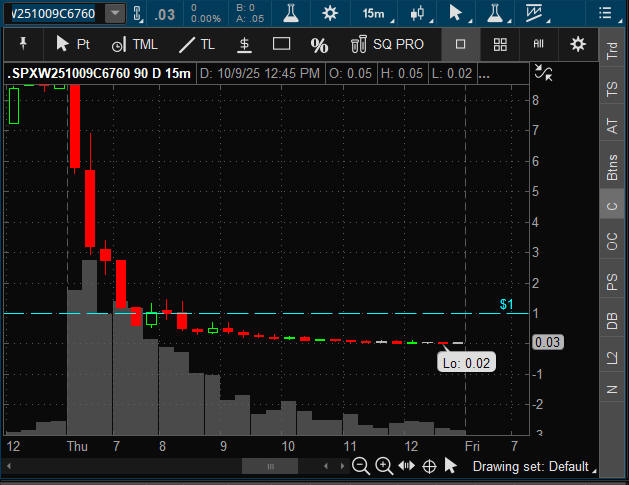Image resolution: width=629 pixels, height=485 pixels.
Task: Select the trendline TL drawing tool
Action: 196,44
